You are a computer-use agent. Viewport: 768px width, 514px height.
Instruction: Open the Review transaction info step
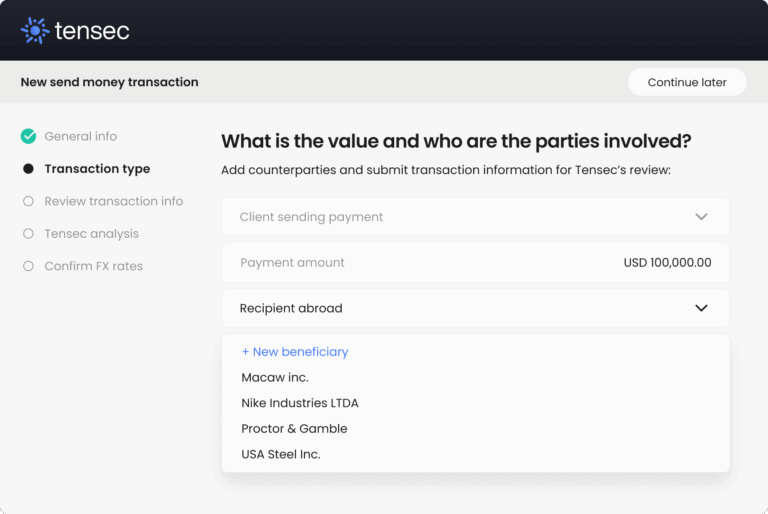coord(113,201)
